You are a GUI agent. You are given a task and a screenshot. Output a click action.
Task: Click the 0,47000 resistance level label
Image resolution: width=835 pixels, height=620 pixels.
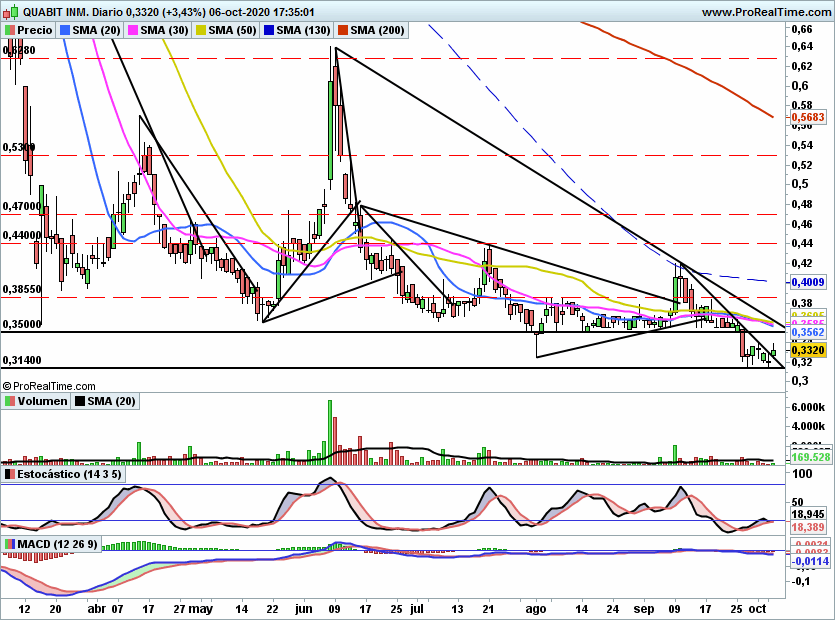pyautogui.click(x=22, y=206)
